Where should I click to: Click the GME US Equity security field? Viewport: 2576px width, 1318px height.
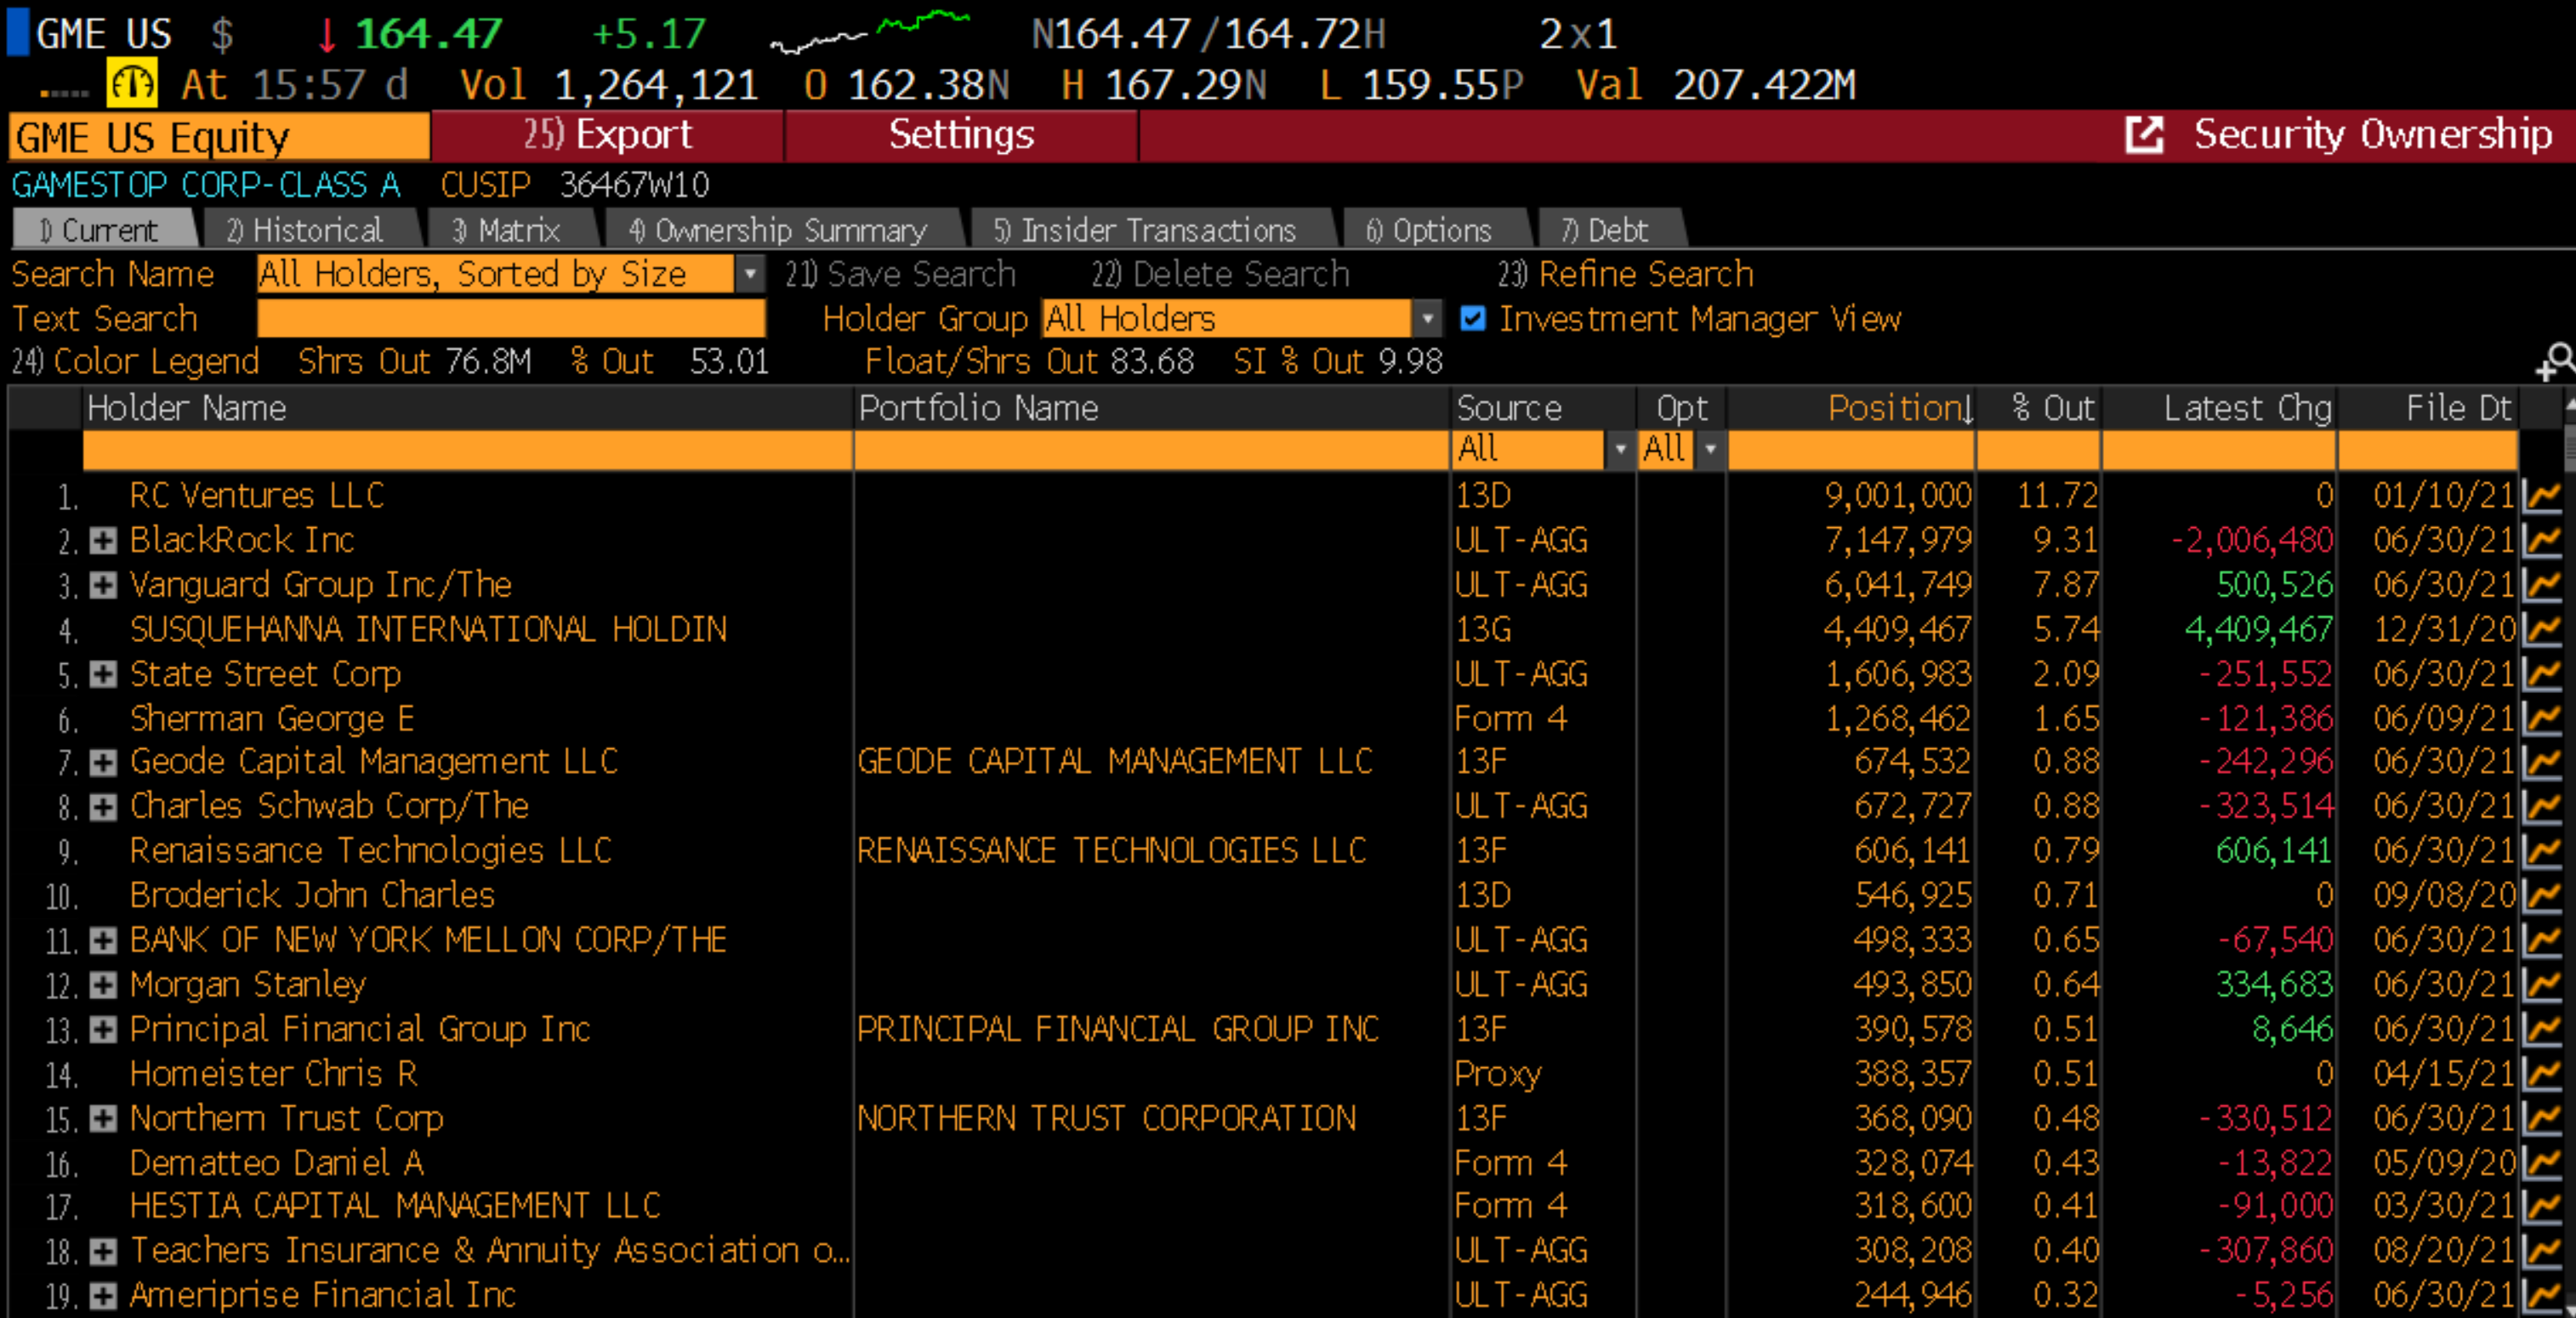[x=219, y=137]
